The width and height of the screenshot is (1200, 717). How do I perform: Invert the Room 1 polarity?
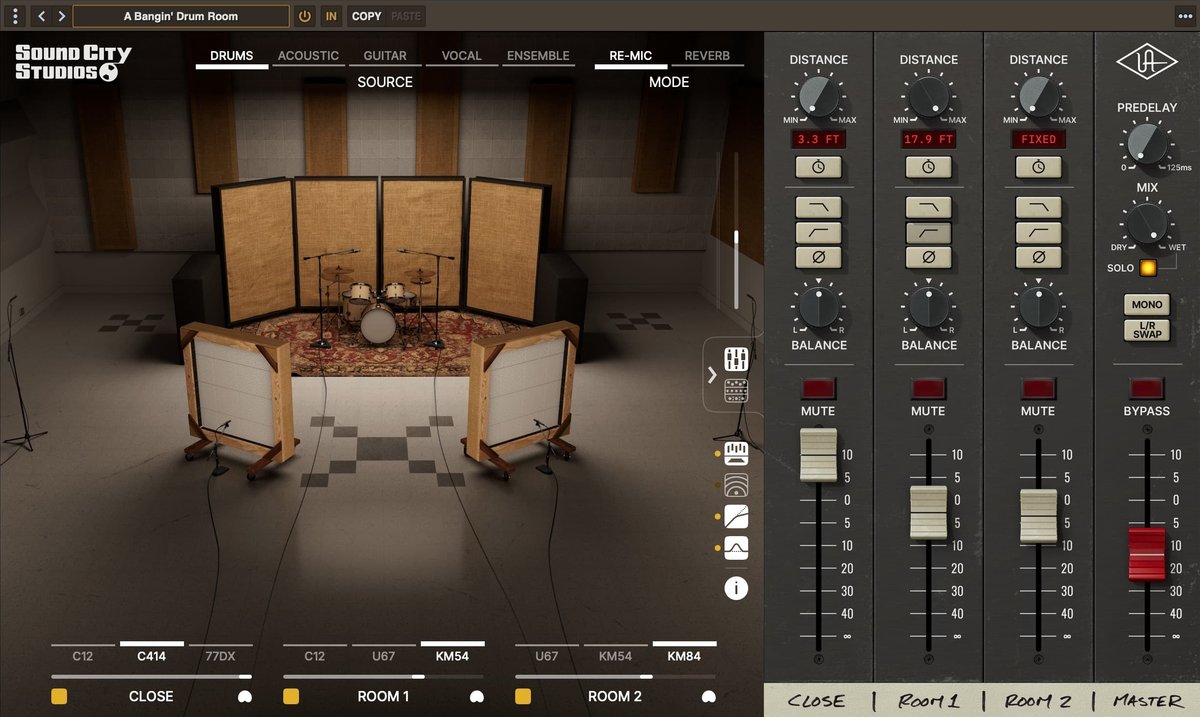click(928, 257)
